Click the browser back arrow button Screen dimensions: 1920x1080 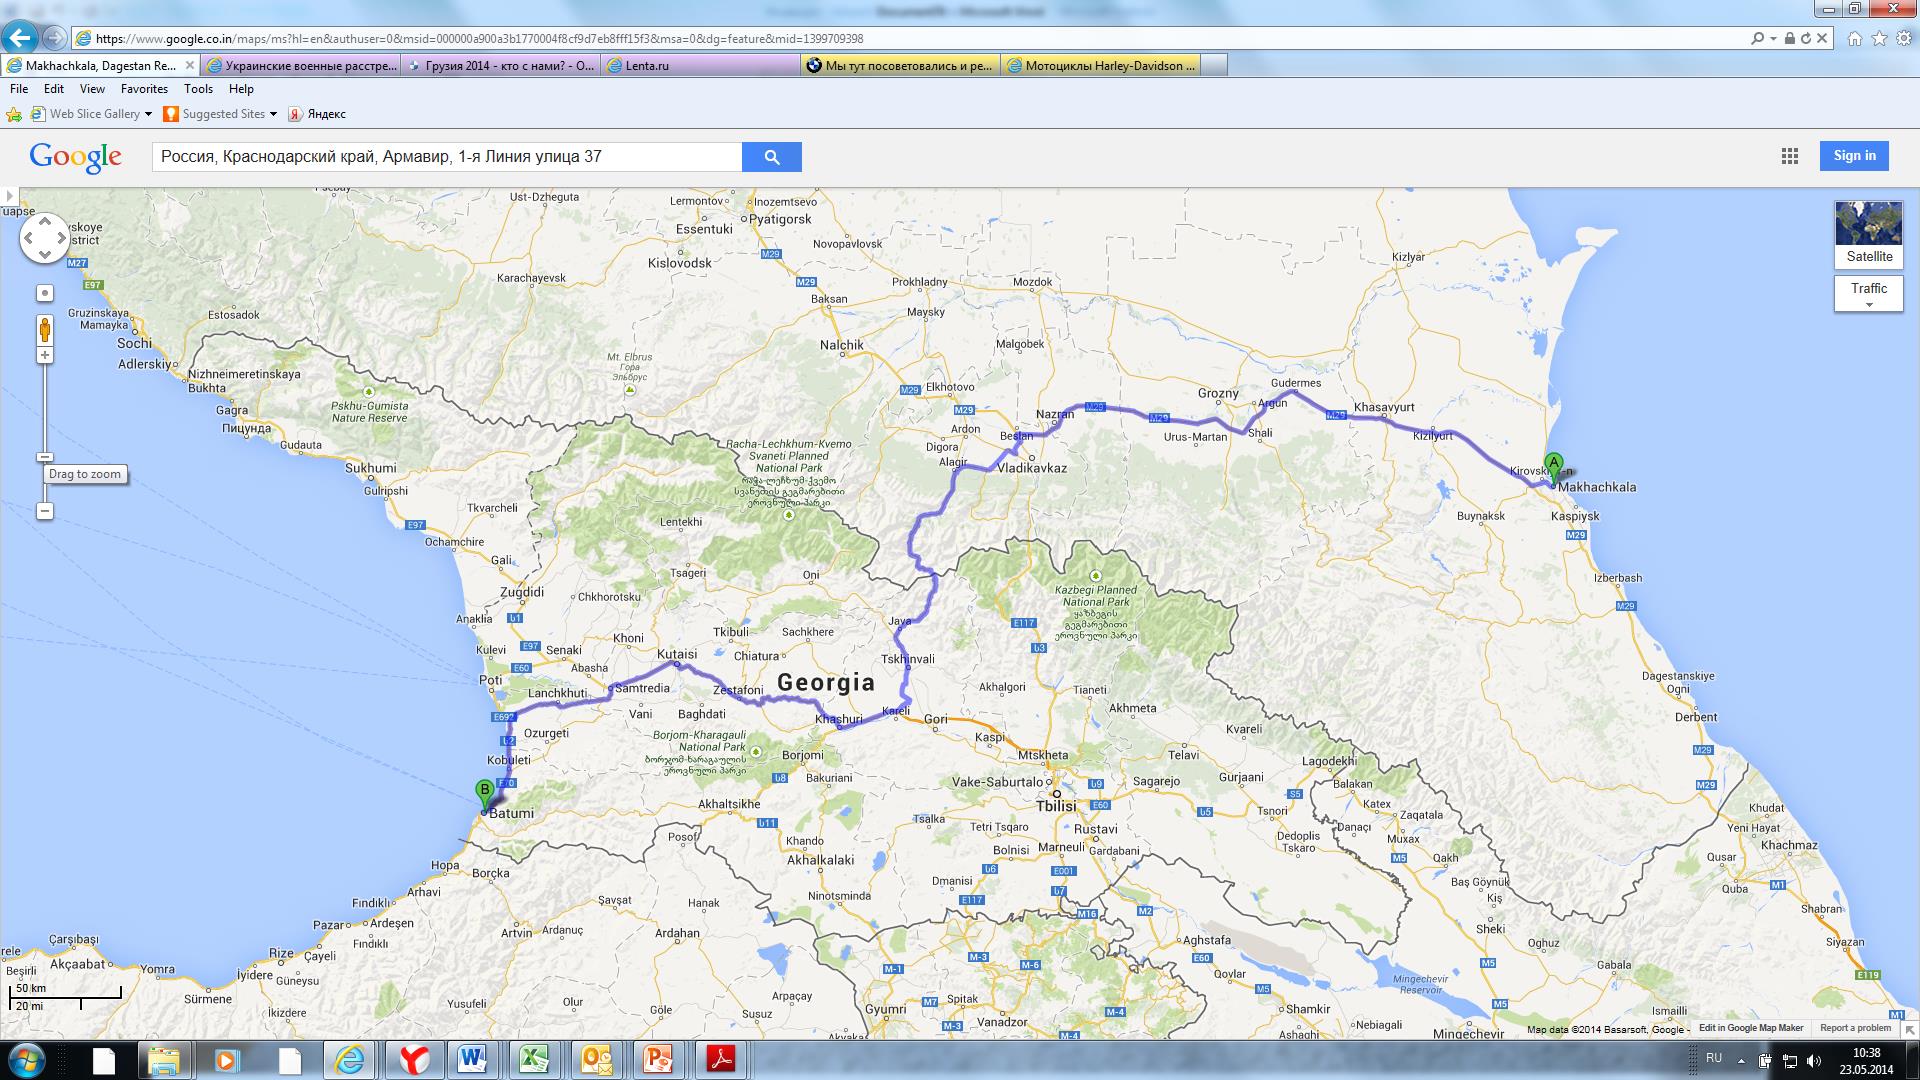20,38
